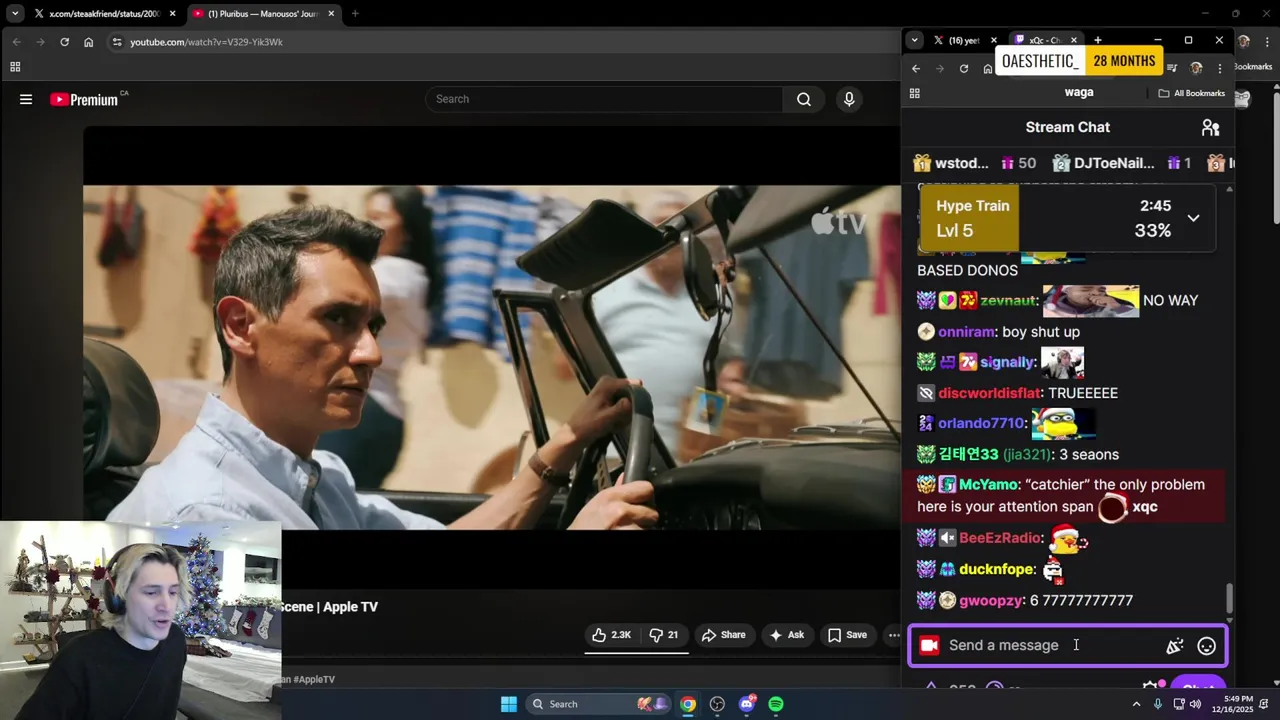This screenshot has width=1280, height=720.
Task: Reload the YouTube page
Action: pos(64,42)
